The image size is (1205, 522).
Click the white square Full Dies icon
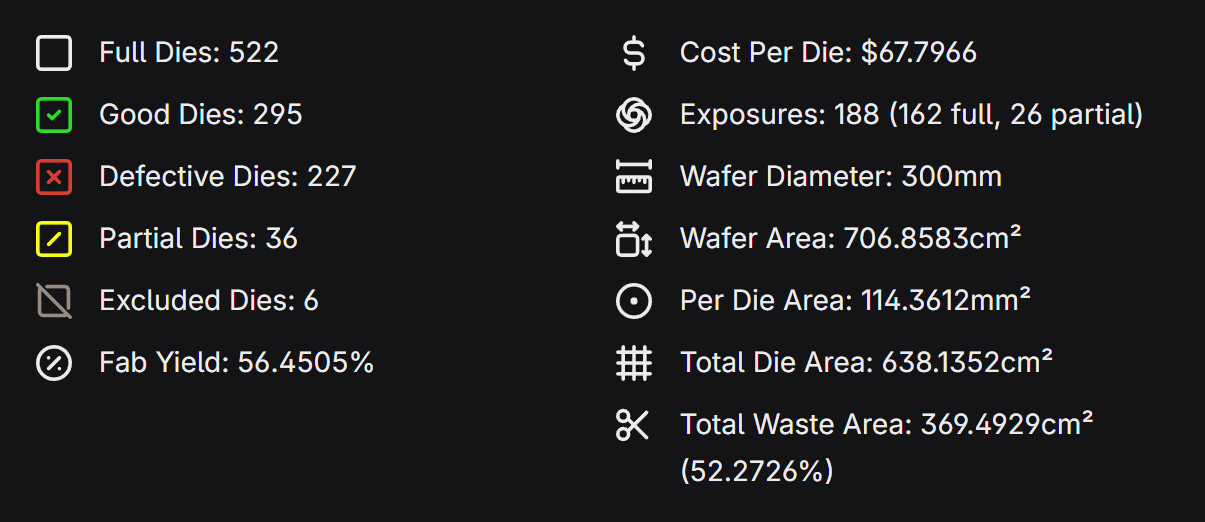[x=54, y=53]
